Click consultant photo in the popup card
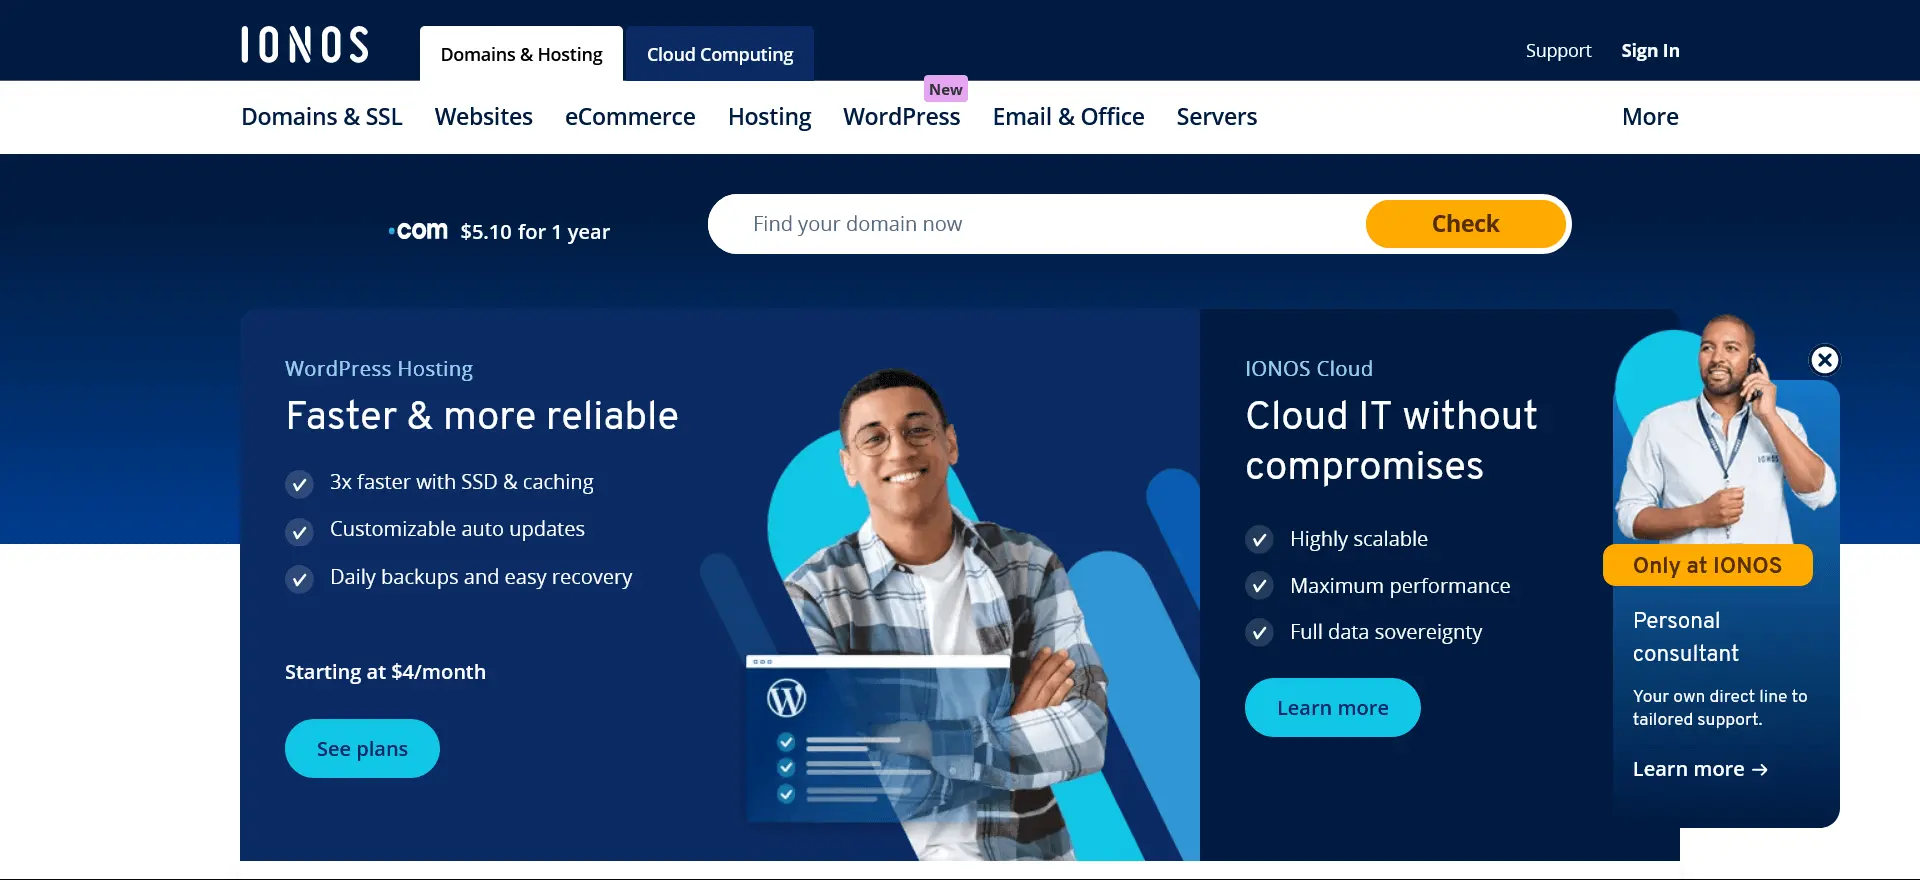This screenshot has height=880, width=1920. coord(1727,430)
